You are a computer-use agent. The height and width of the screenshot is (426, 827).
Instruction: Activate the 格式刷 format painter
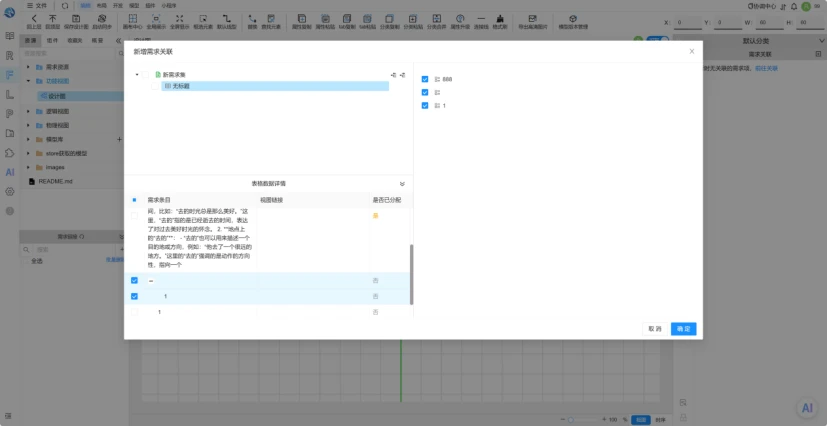pos(499,18)
